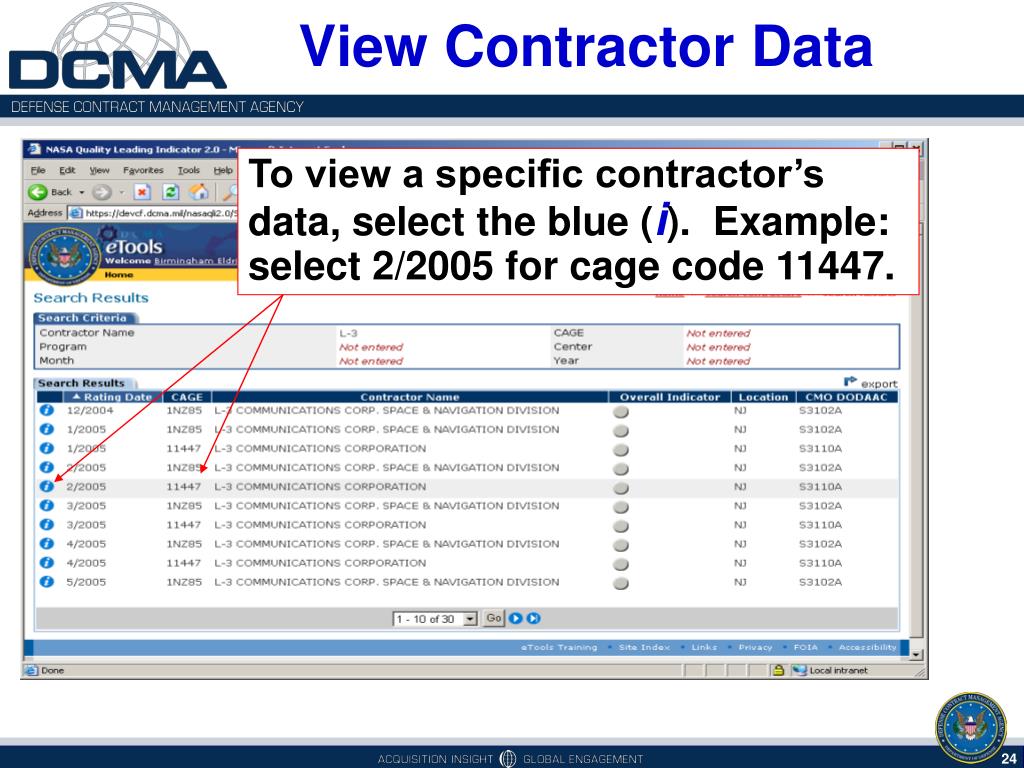Go to next results page arrow
1024x768 pixels.
[515, 618]
